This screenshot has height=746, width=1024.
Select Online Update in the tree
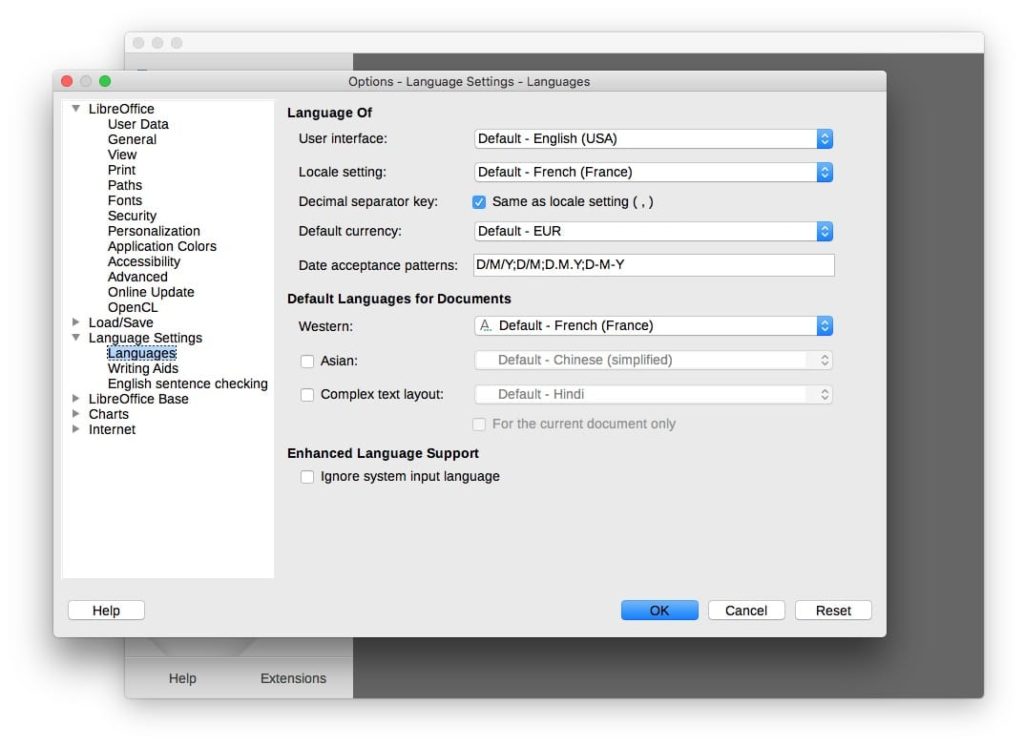pos(151,292)
